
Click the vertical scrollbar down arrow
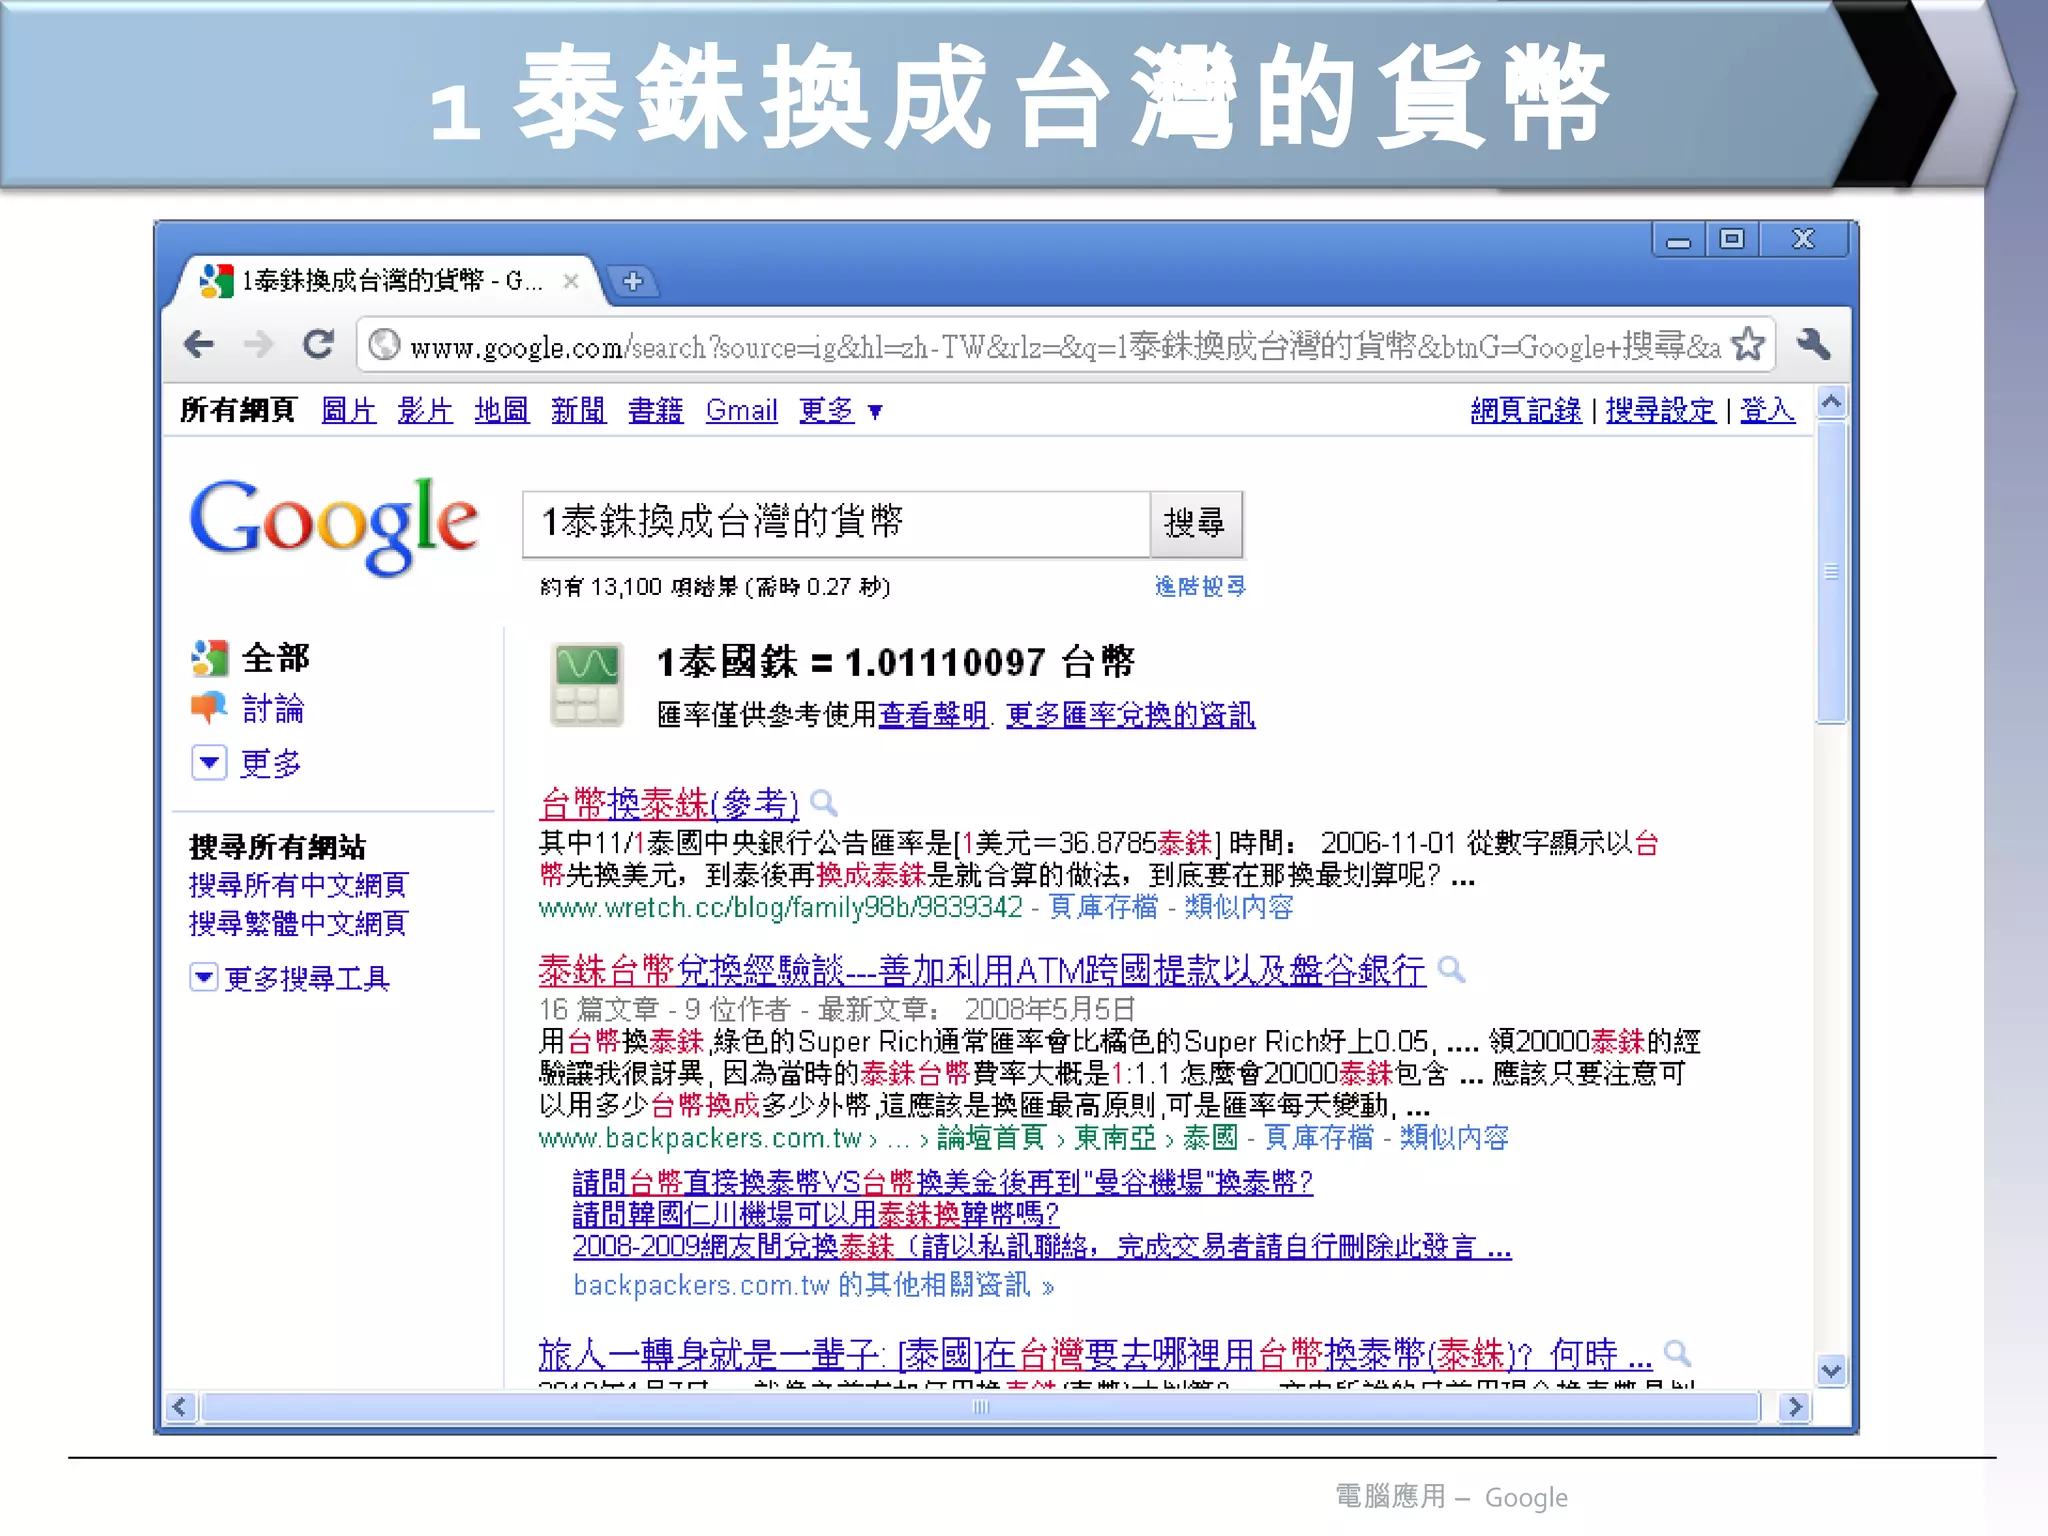1831,1371
